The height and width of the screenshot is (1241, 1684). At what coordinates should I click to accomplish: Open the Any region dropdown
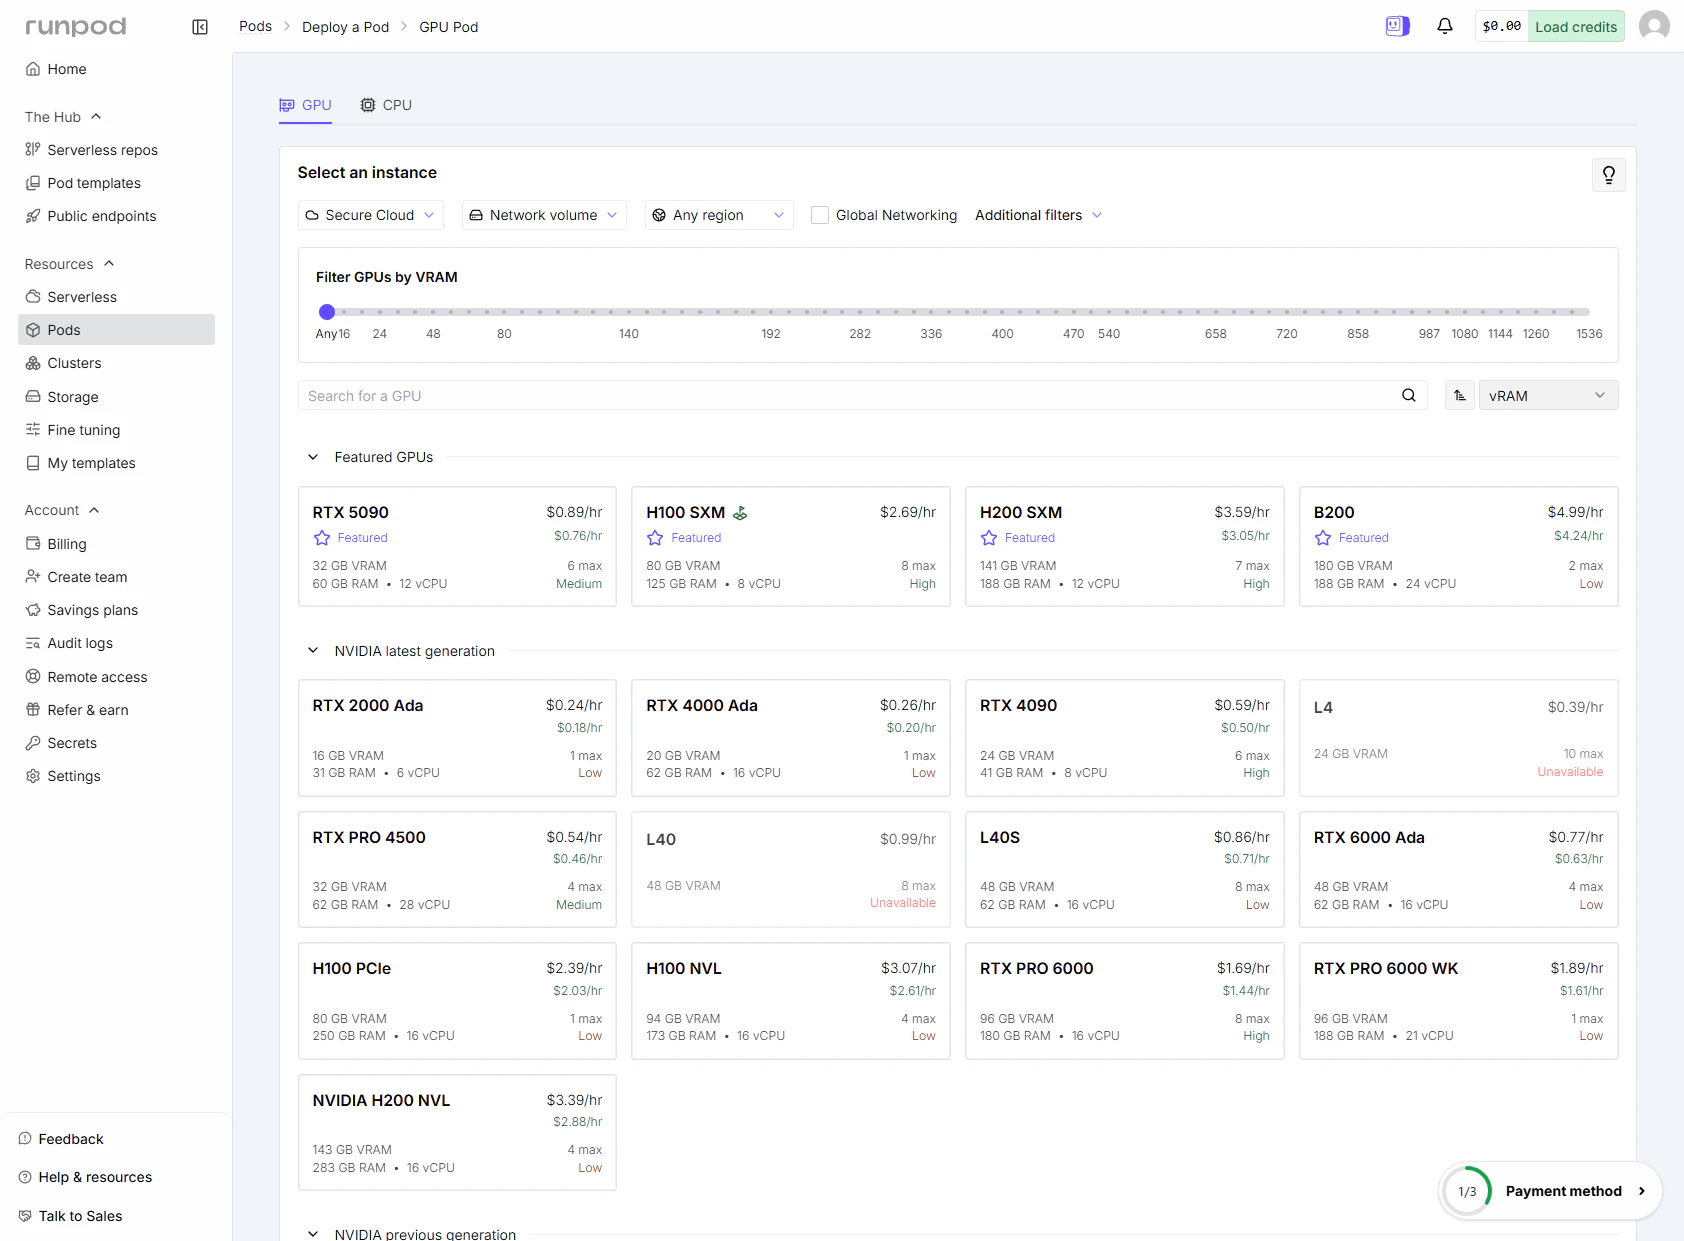click(x=719, y=215)
